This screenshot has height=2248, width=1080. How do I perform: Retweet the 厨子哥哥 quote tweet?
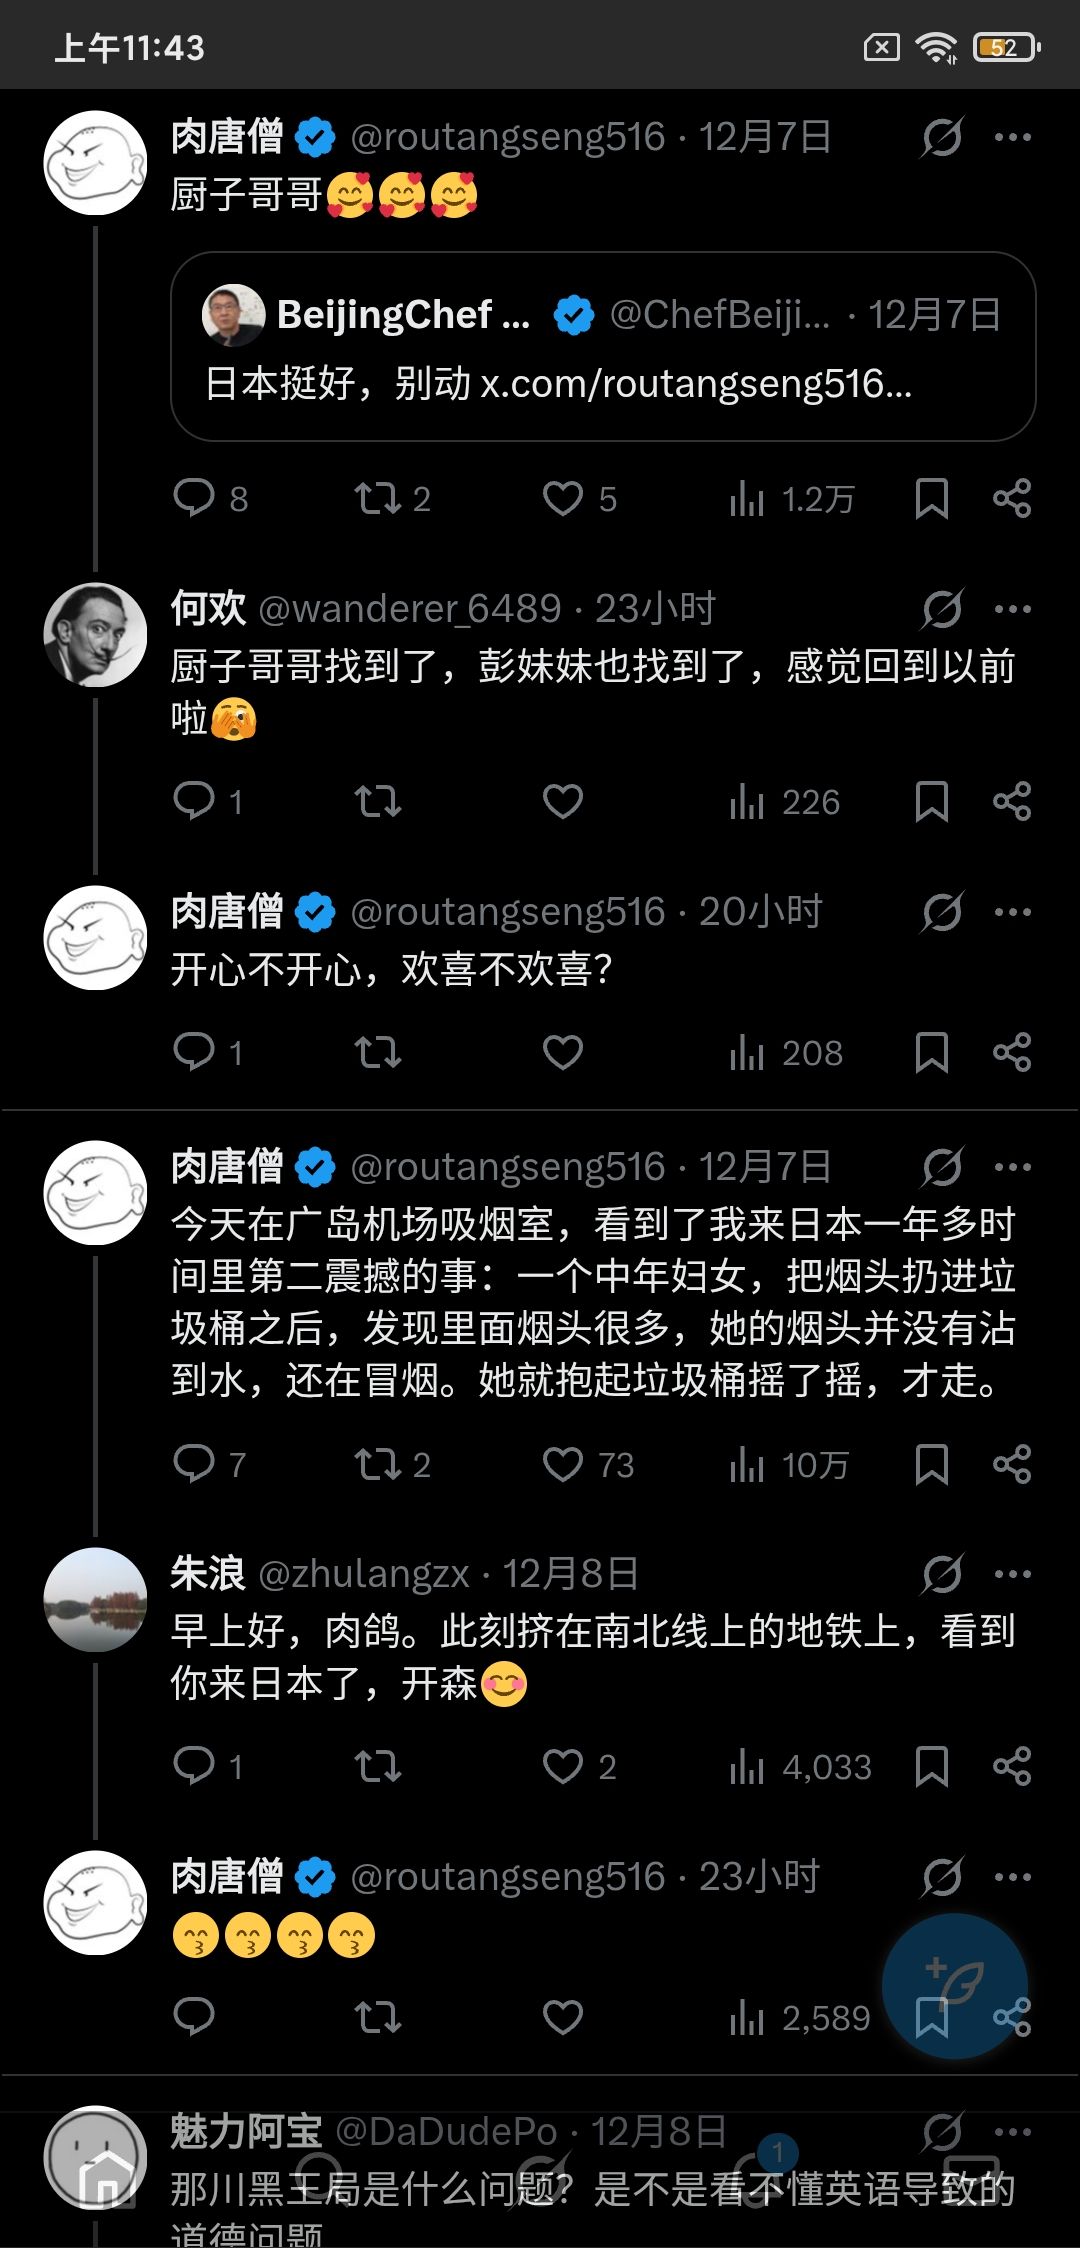[377, 498]
